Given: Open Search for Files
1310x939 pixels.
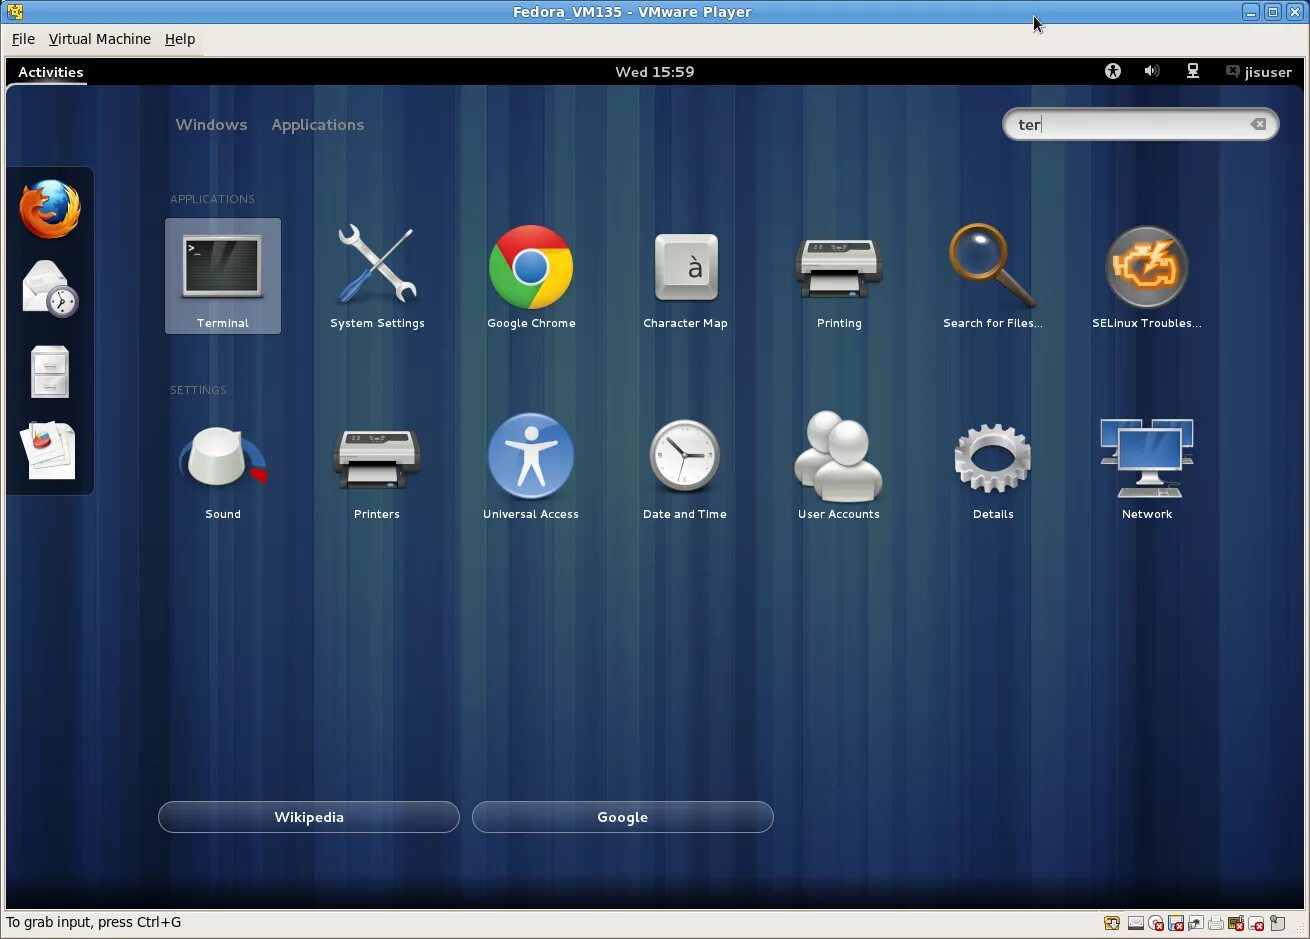Looking at the screenshot, I should click(x=993, y=276).
